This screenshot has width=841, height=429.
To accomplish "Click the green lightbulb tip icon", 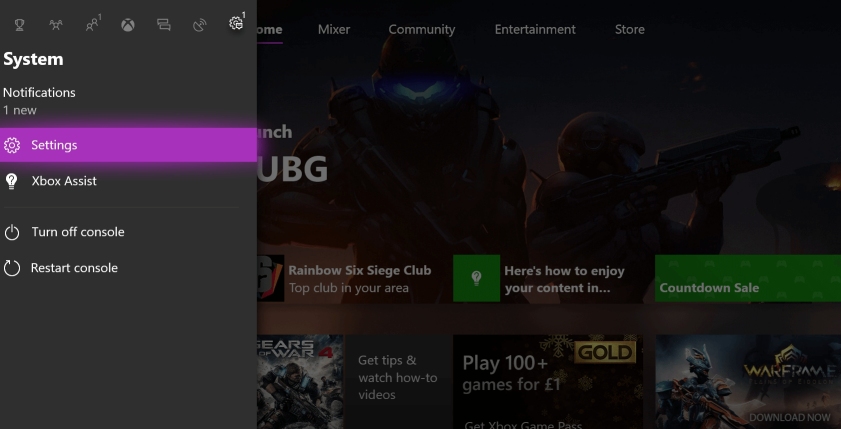I will tap(476, 278).
